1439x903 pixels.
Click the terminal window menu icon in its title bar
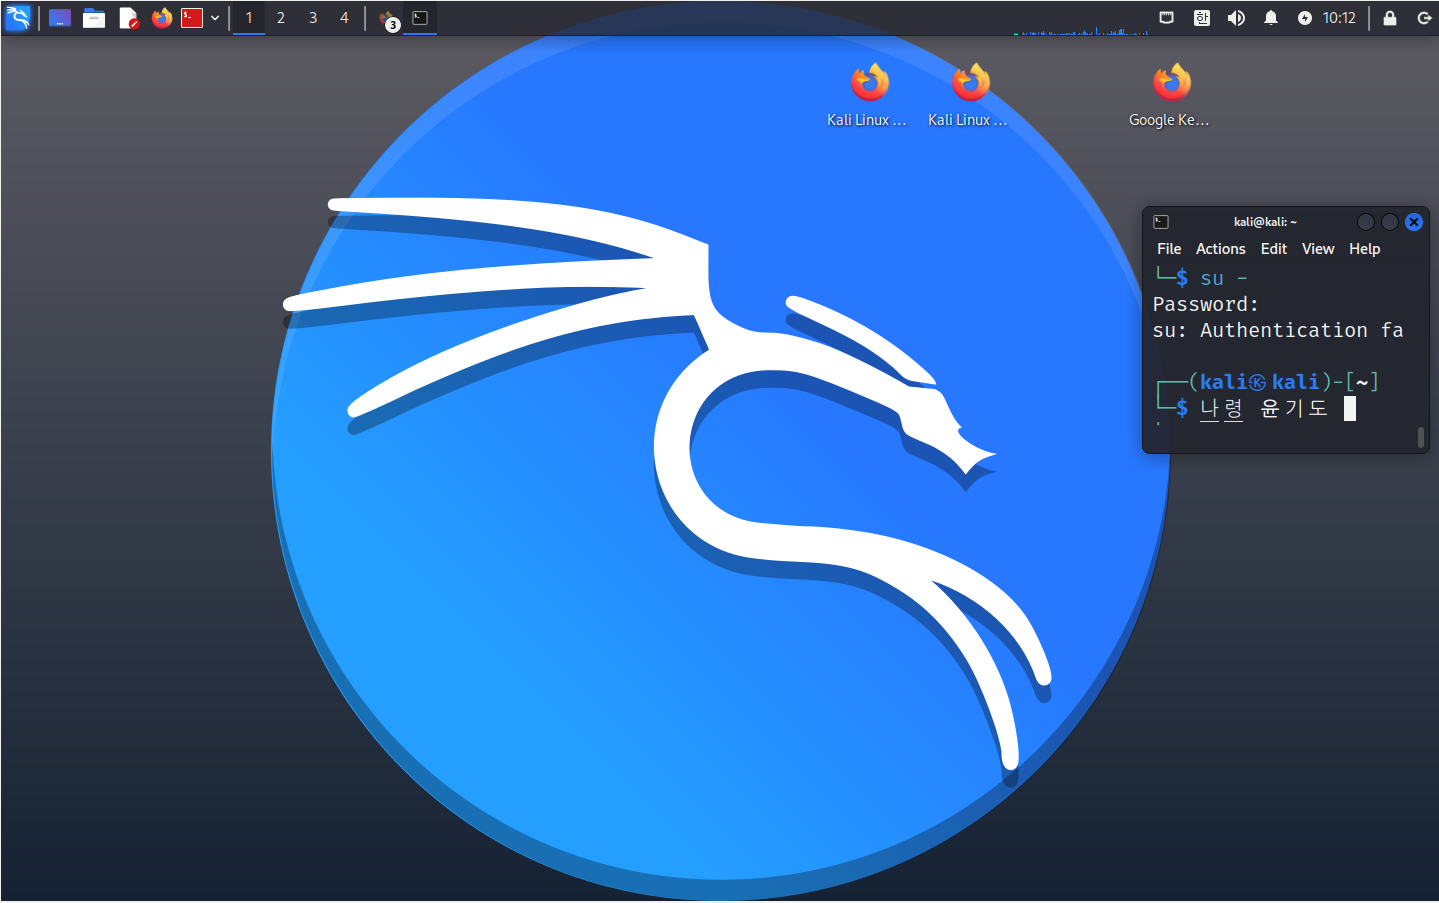tap(1161, 222)
